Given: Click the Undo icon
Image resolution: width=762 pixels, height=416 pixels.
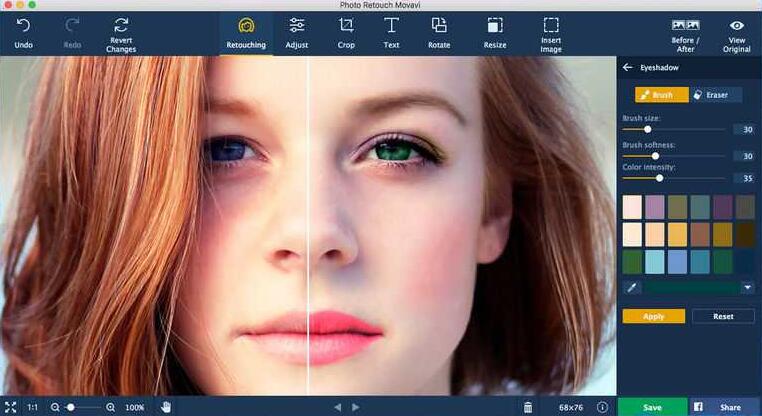Looking at the screenshot, I should coord(23,25).
